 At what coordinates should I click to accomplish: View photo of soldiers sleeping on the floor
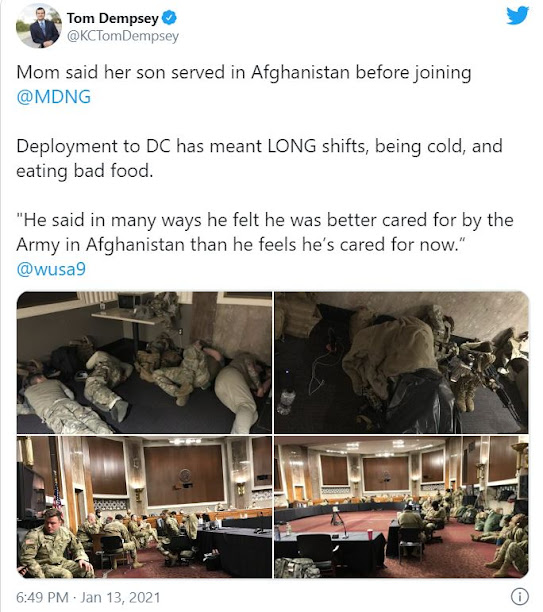tap(144, 363)
